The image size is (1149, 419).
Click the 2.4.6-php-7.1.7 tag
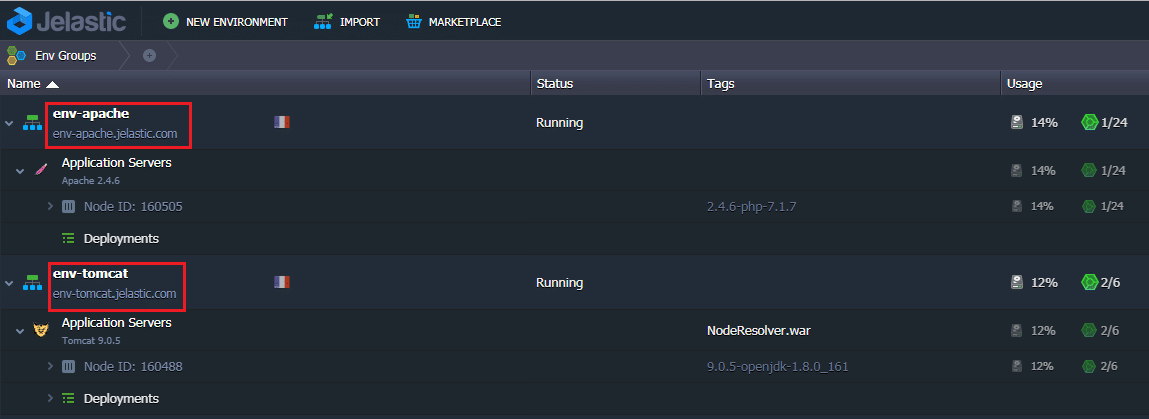751,207
